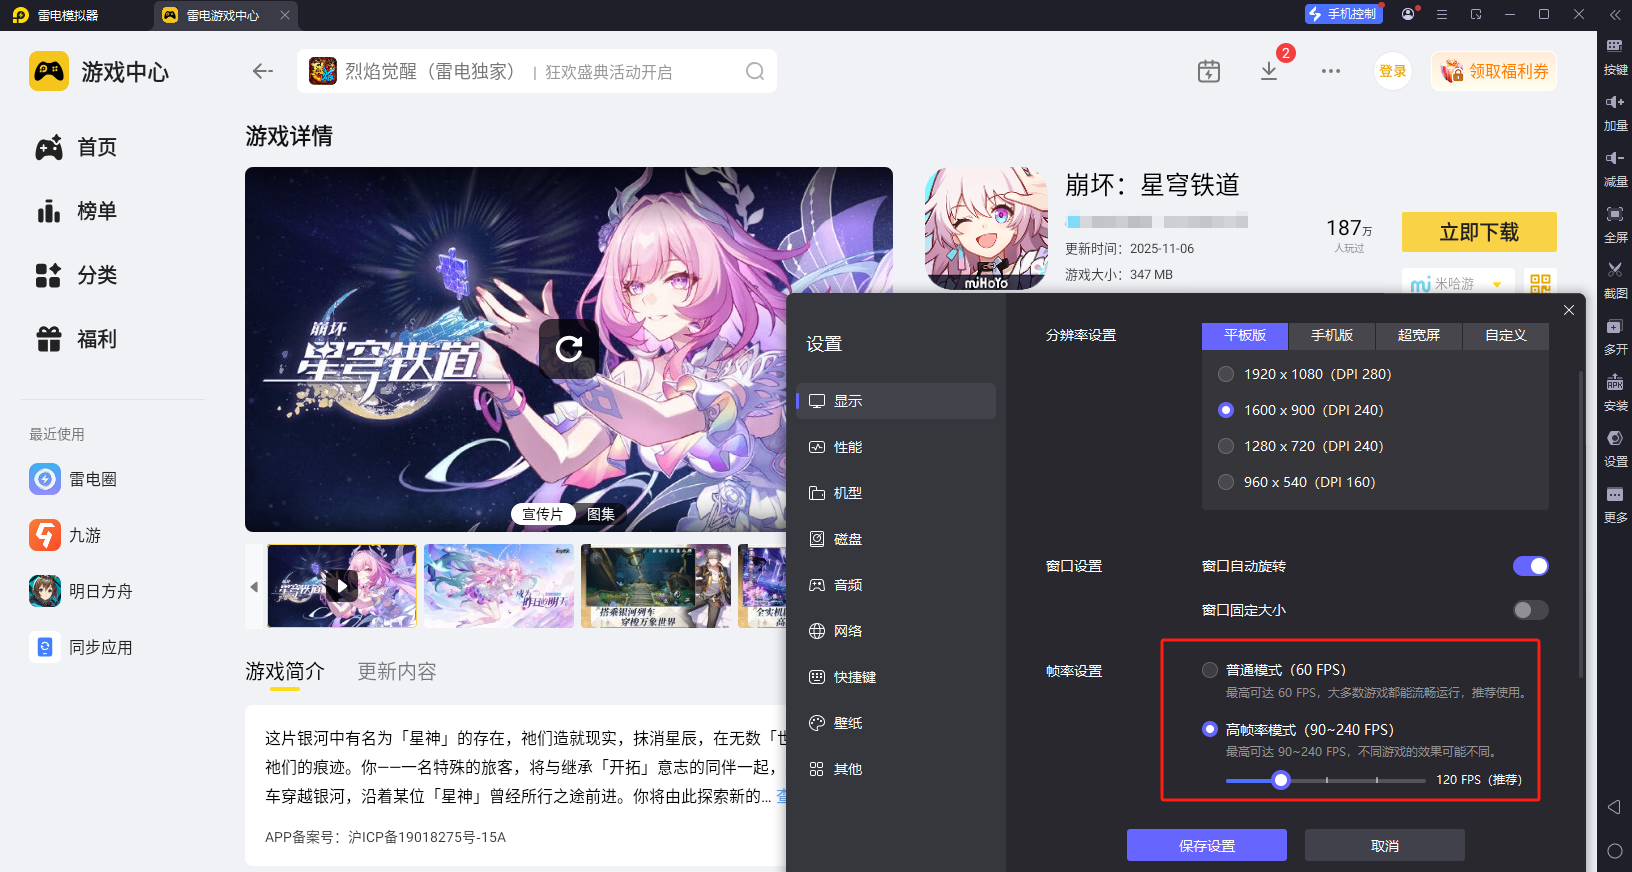
Task: Open 更多 tools in right sidebar
Action: coord(1615,504)
